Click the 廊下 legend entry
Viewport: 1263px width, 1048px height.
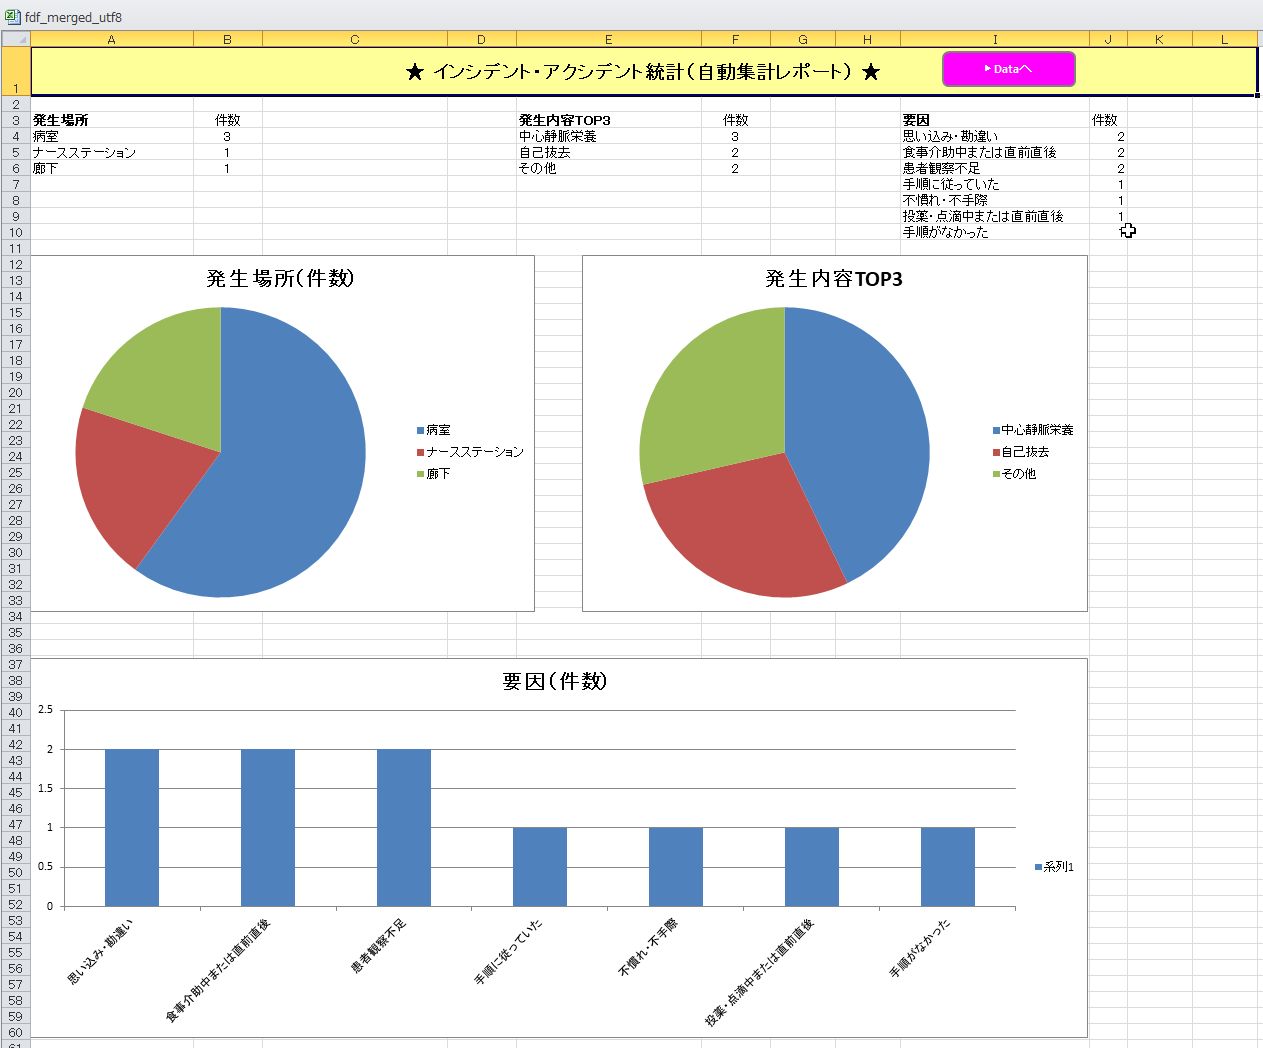pyautogui.click(x=438, y=474)
